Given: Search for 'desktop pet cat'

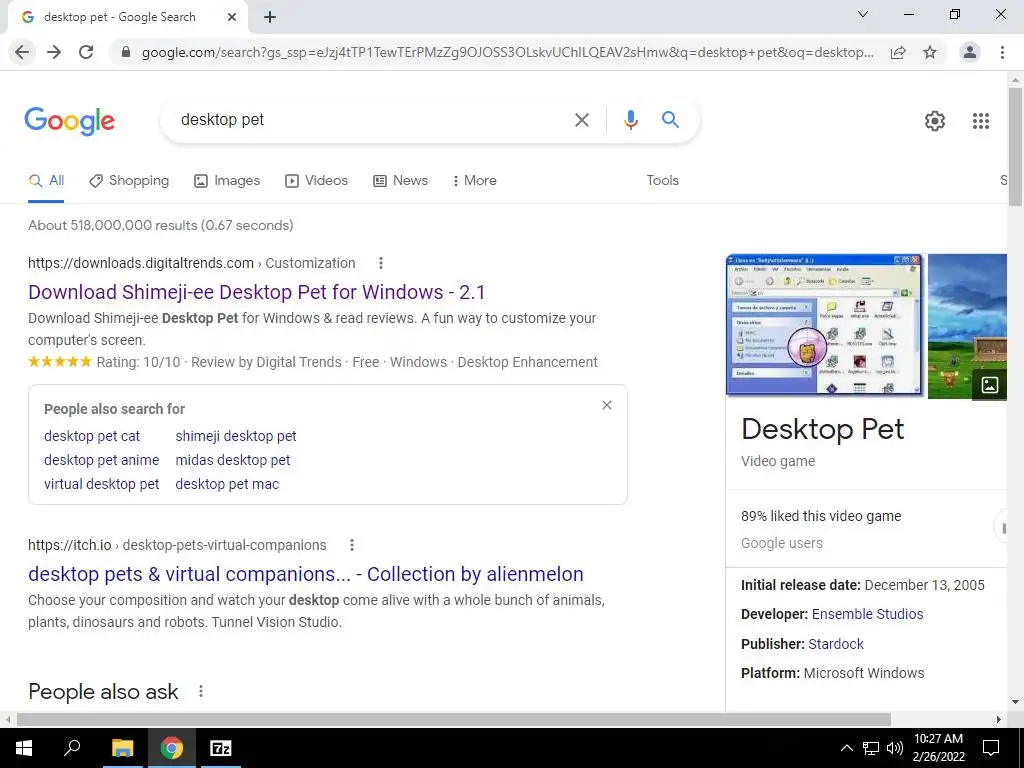Looking at the screenshot, I should coord(92,436).
